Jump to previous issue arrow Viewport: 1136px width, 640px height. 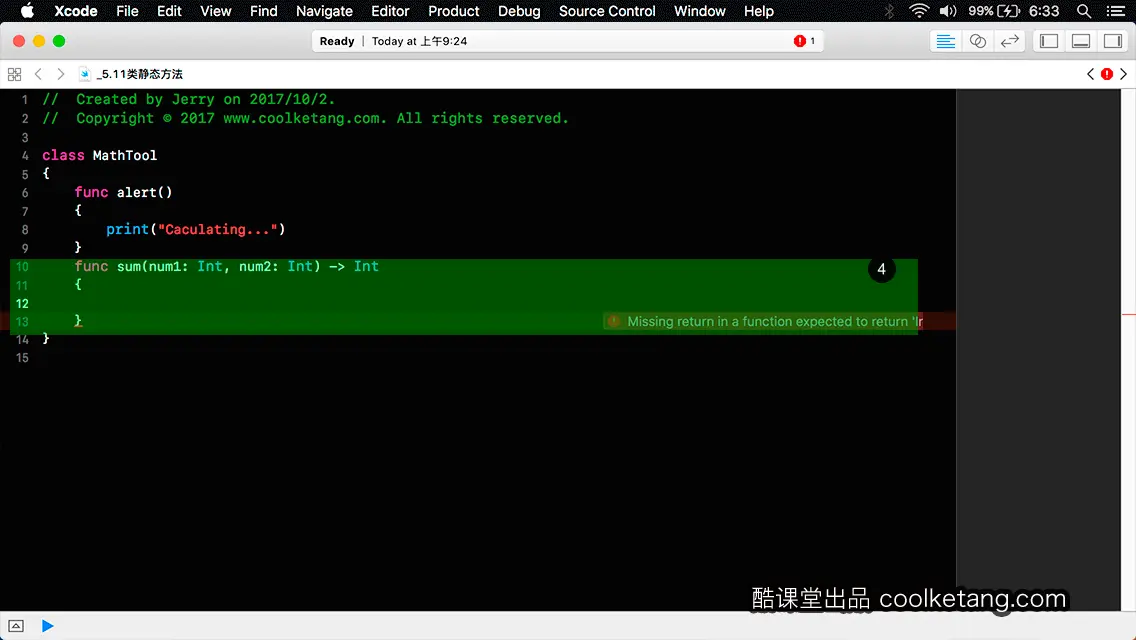[x=1090, y=74]
